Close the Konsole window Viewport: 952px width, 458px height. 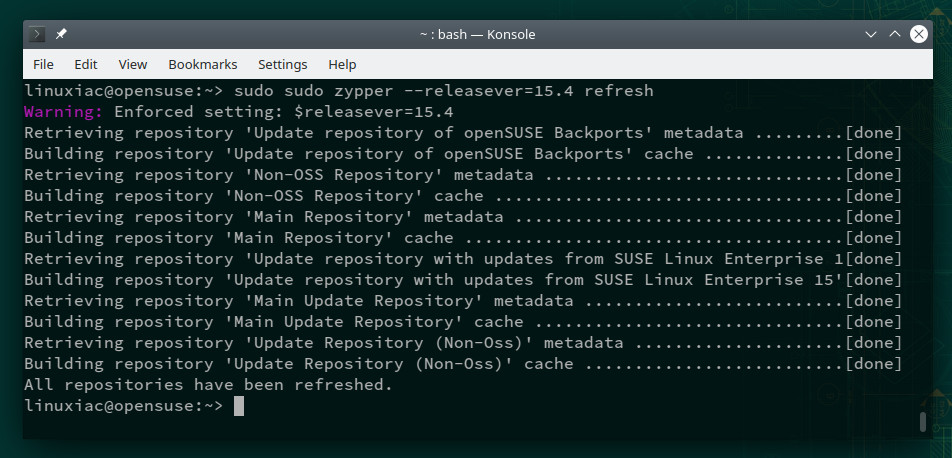point(919,35)
